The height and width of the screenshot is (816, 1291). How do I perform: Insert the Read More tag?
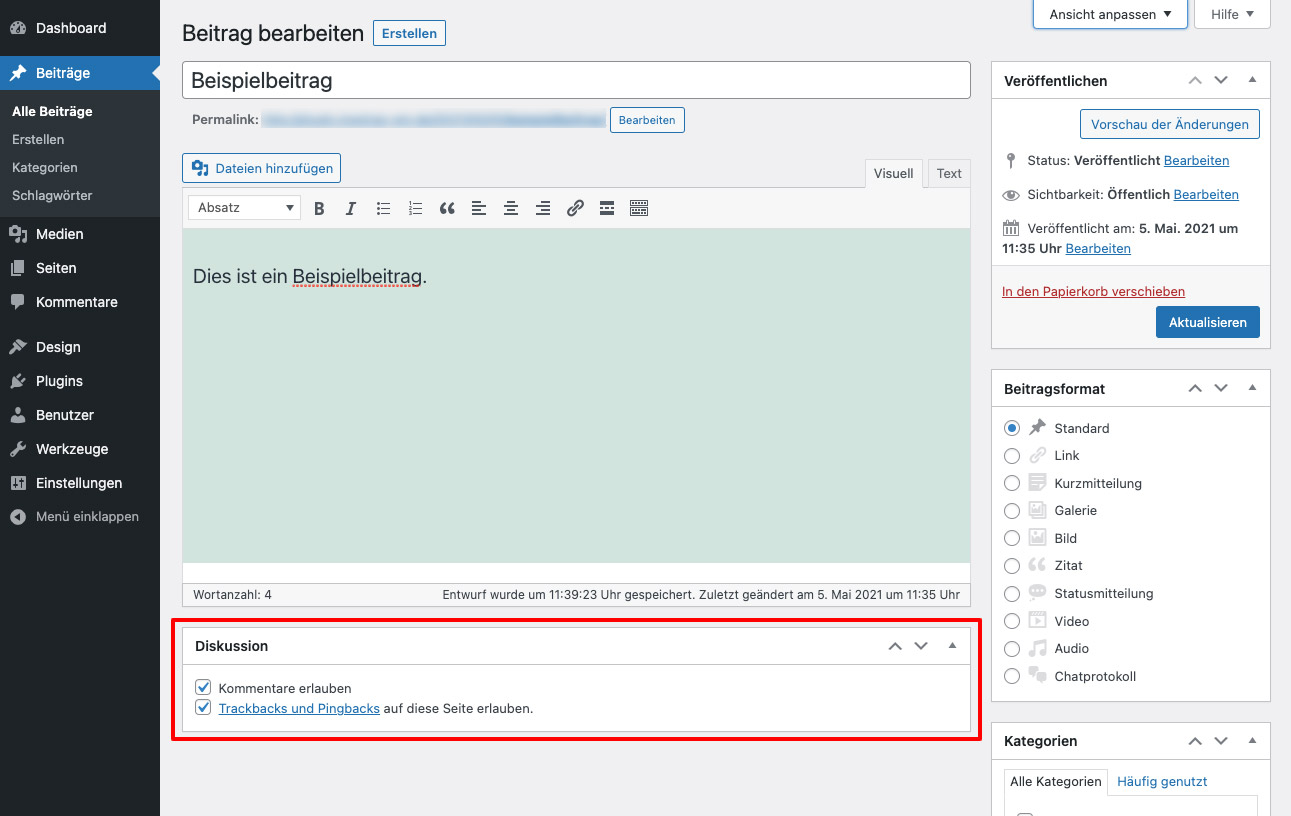(607, 208)
